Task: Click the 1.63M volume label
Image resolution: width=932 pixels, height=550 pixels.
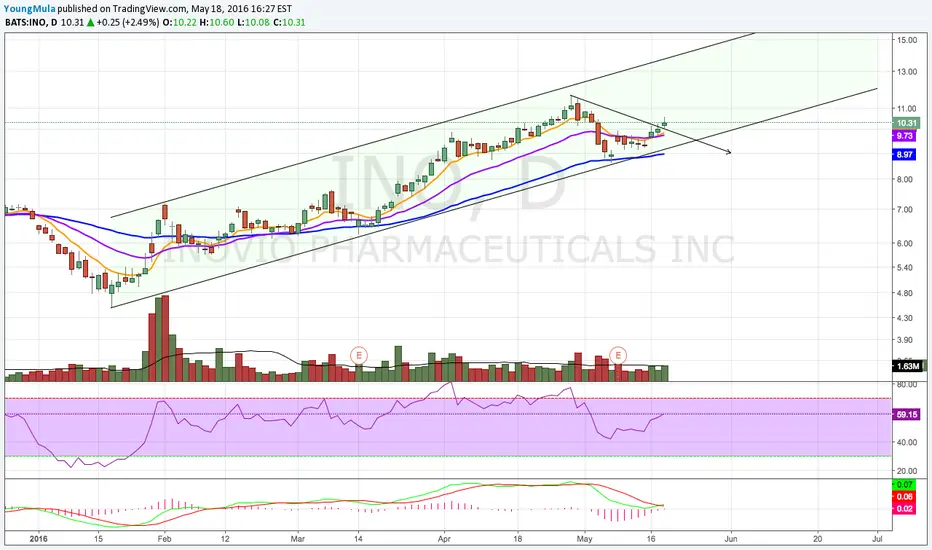Action: pyautogui.click(x=908, y=366)
